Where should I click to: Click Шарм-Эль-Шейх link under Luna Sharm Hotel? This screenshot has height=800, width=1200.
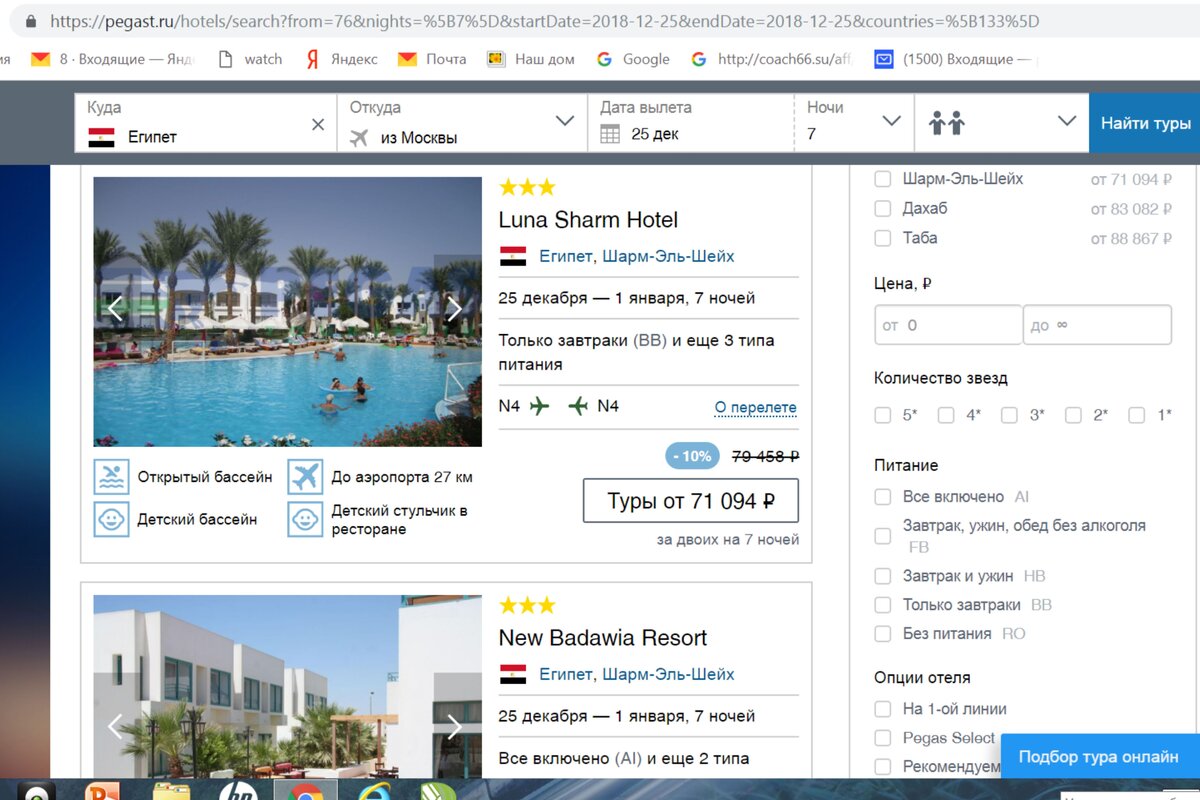click(x=668, y=256)
